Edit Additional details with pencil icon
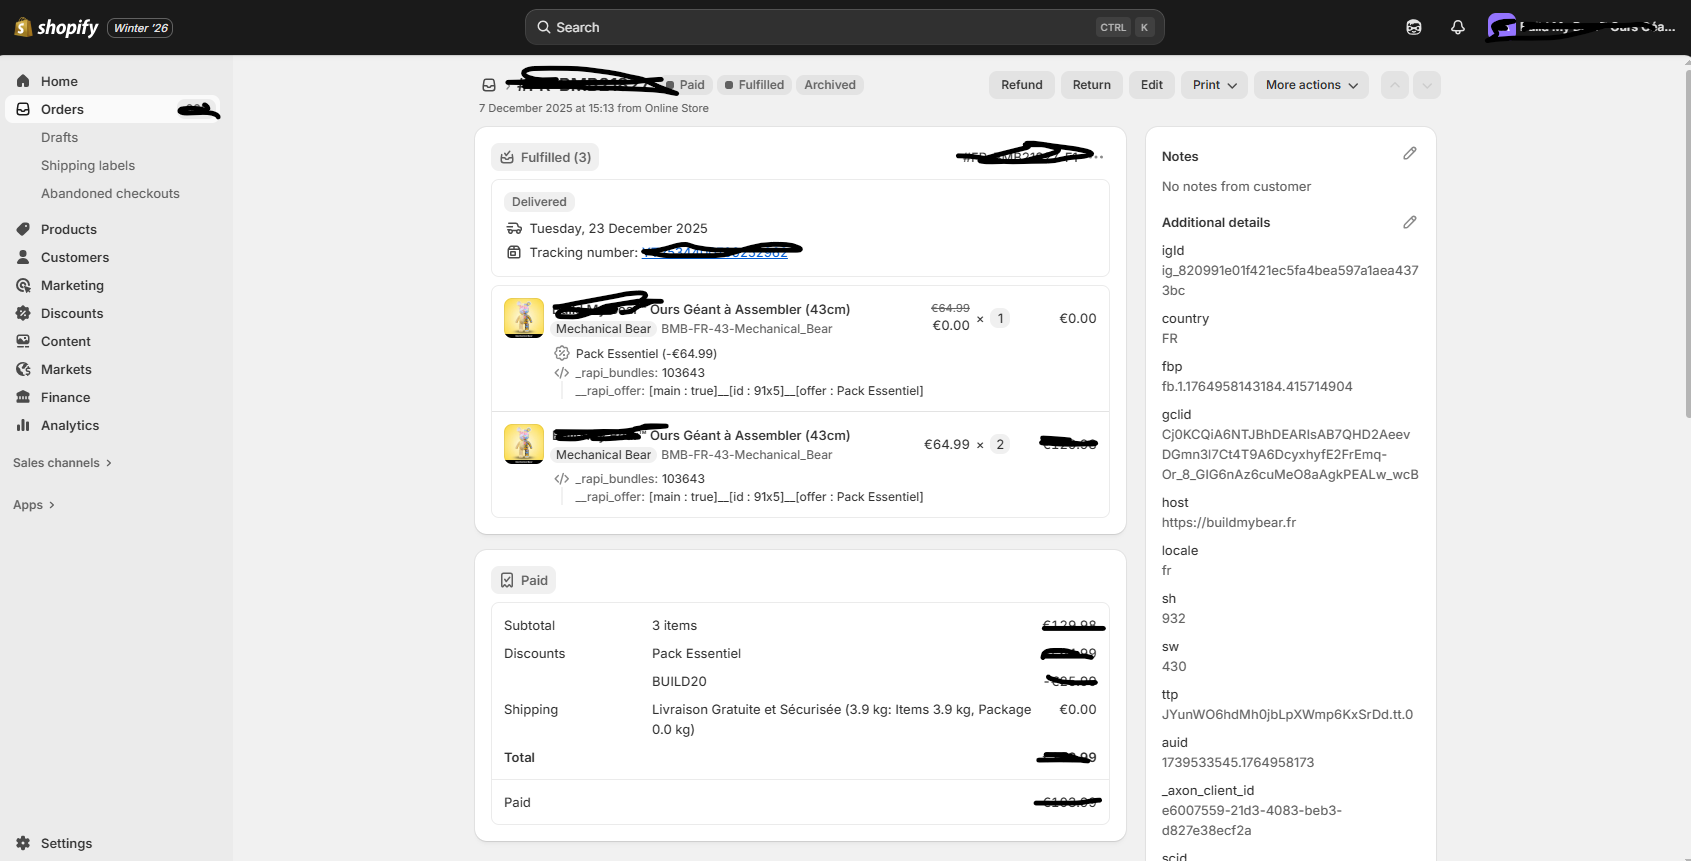The height and width of the screenshot is (861, 1691). [x=1409, y=222]
